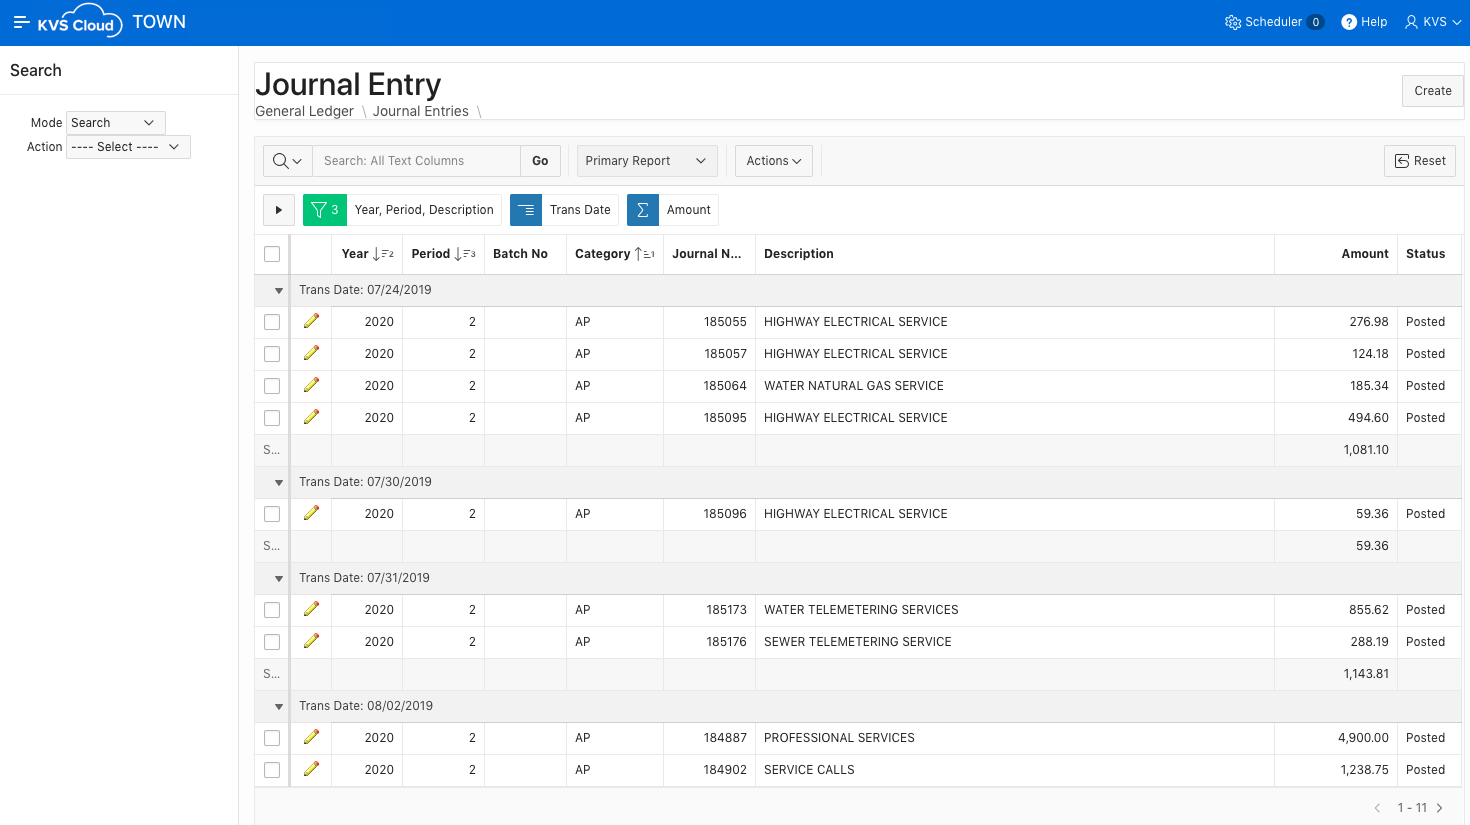Open the Mode dropdown

click(x=115, y=123)
